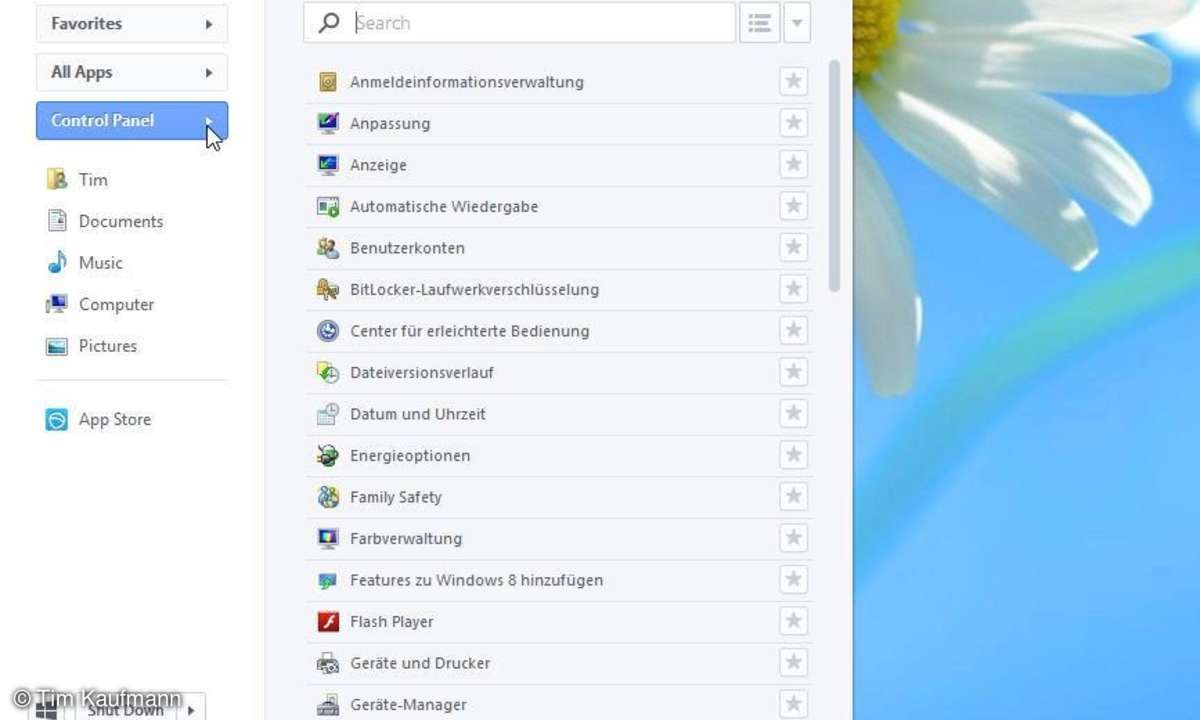Click the Anzeige display icon
Screen dimensions: 1200x720
[x=328, y=165]
